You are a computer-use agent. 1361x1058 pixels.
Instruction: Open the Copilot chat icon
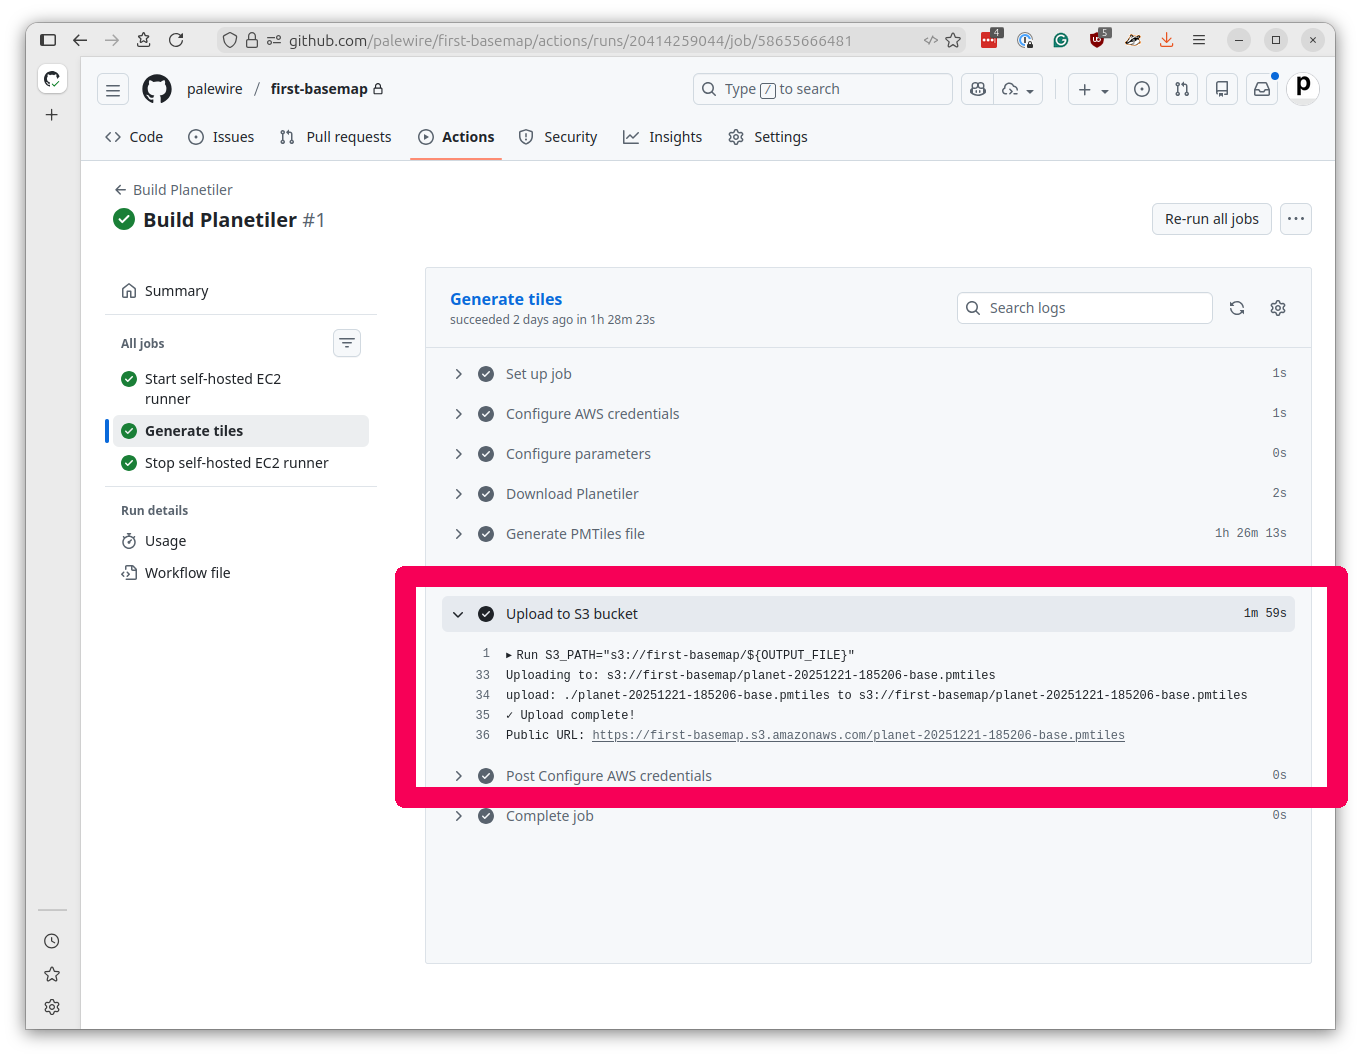tap(977, 89)
